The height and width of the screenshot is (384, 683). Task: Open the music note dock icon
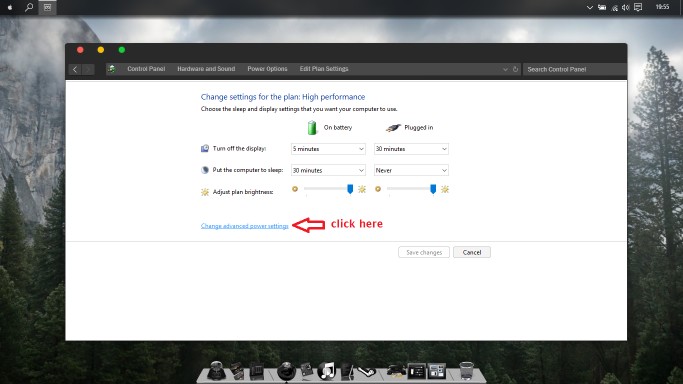pos(327,371)
